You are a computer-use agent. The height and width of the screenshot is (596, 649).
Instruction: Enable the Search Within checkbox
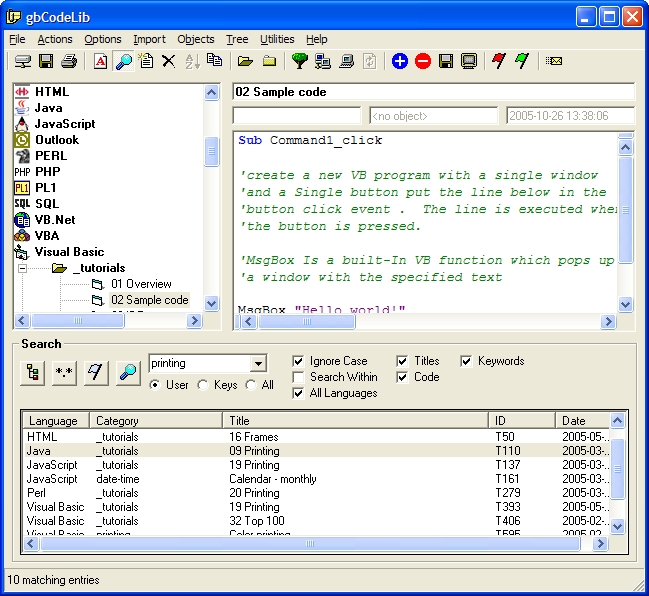pyautogui.click(x=298, y=377)
